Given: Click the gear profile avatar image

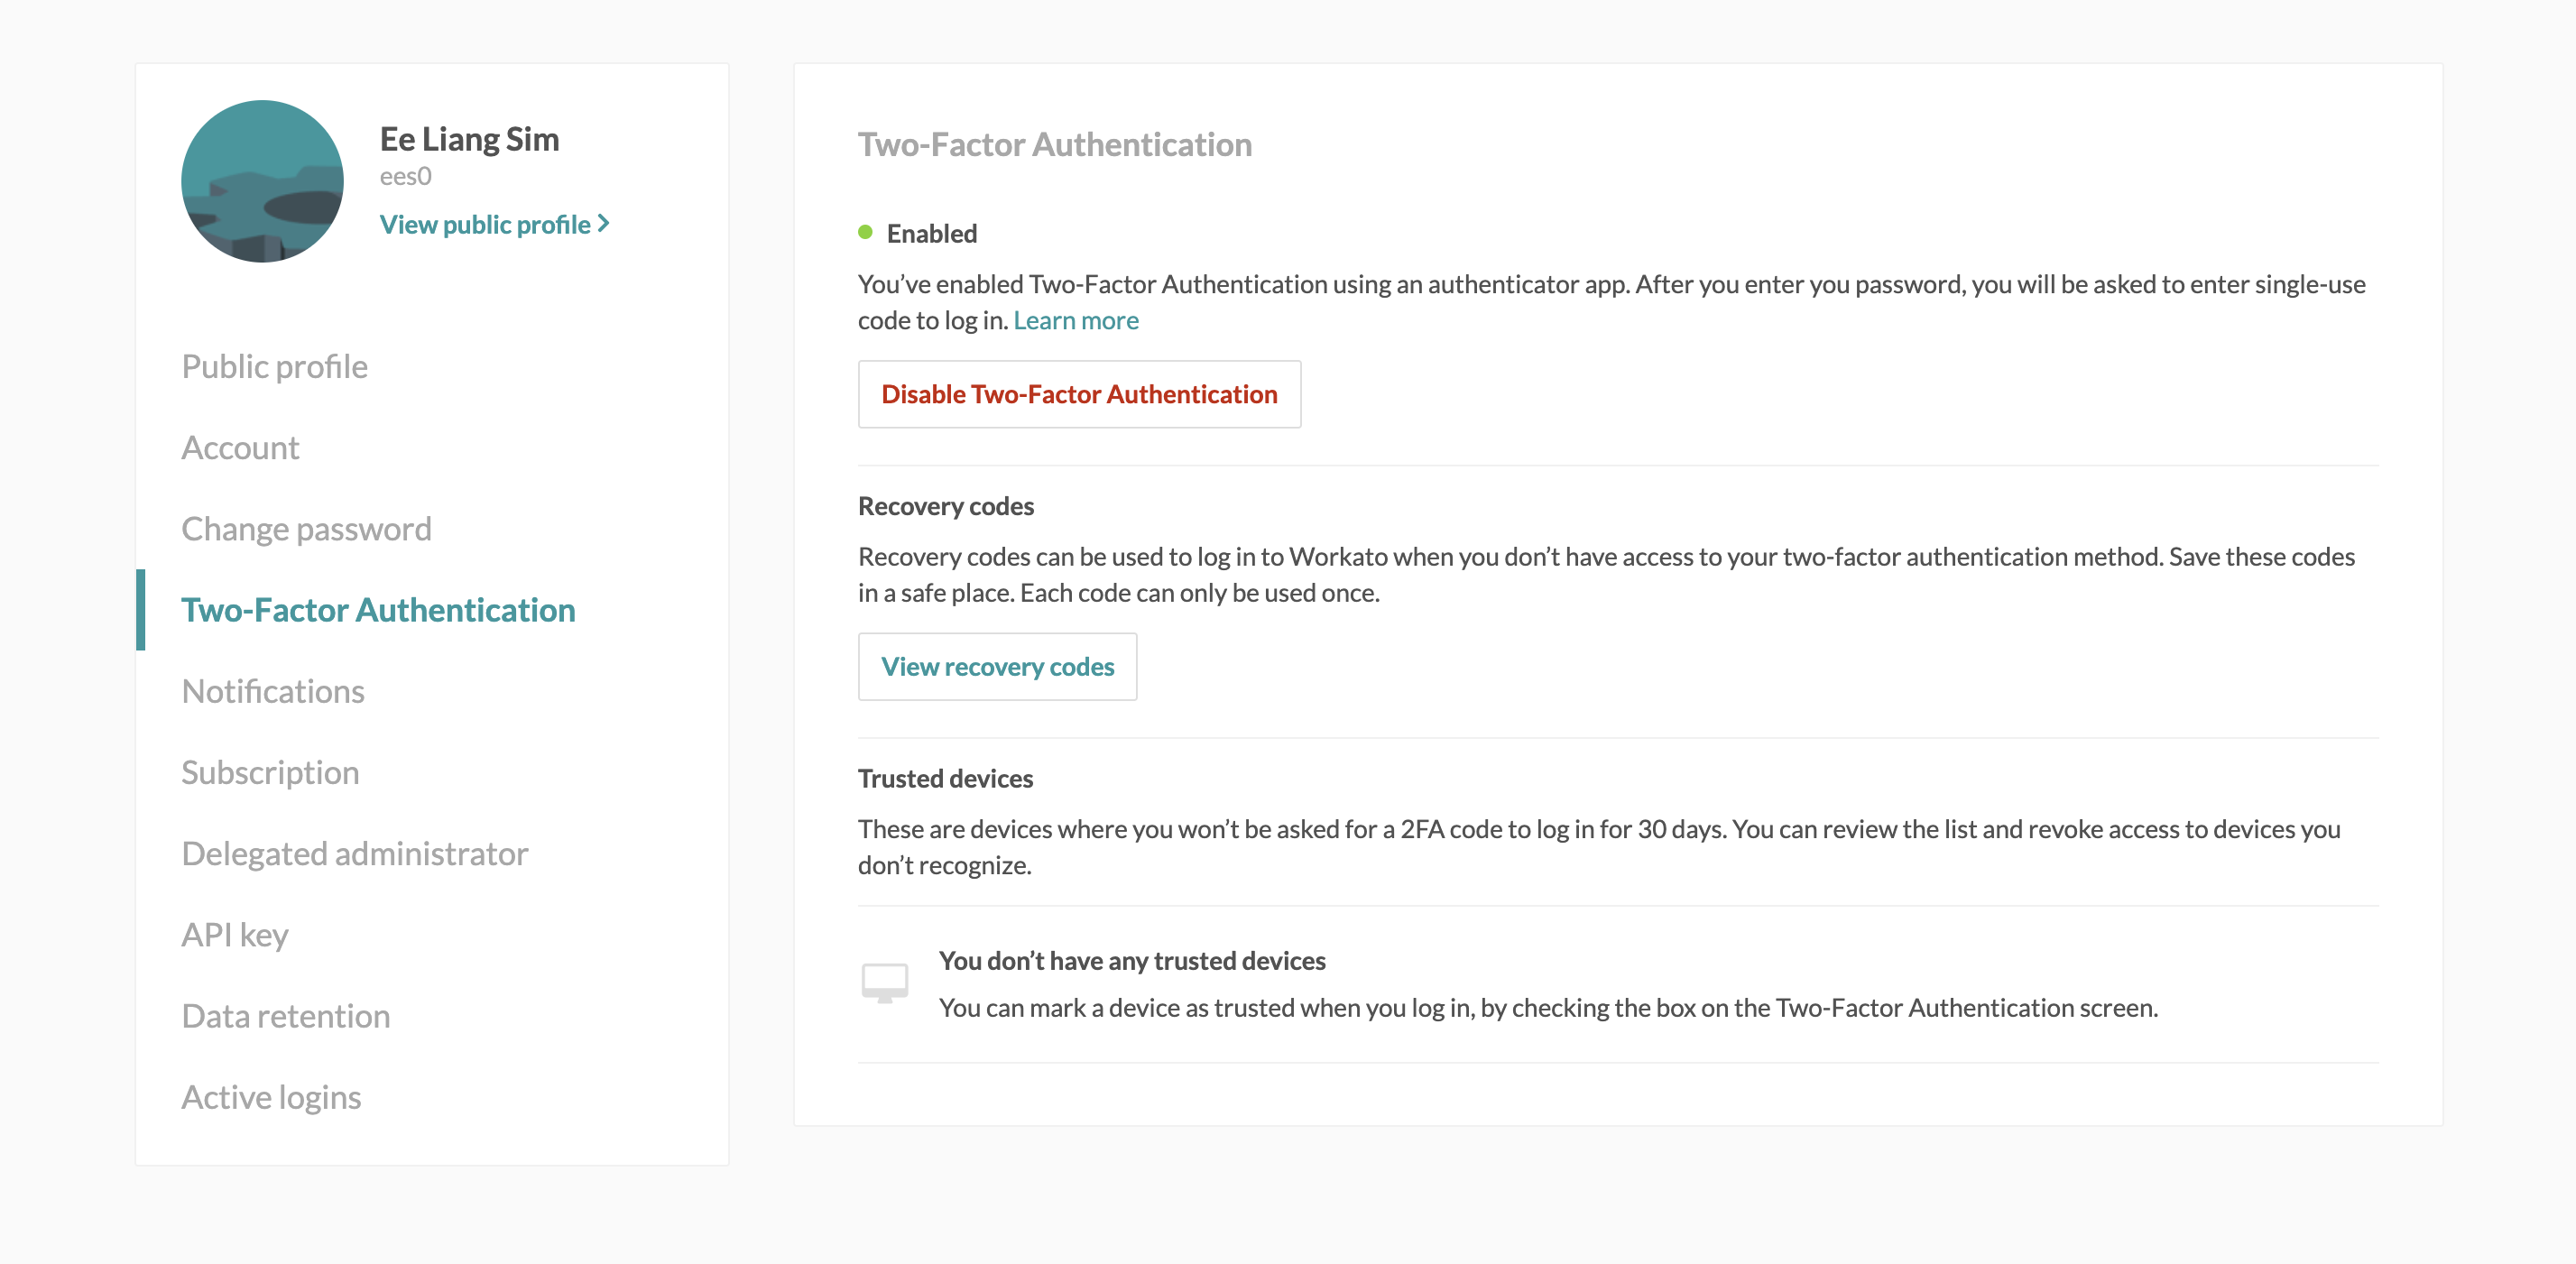Looking at the screenshot, I should coord(262,181).
